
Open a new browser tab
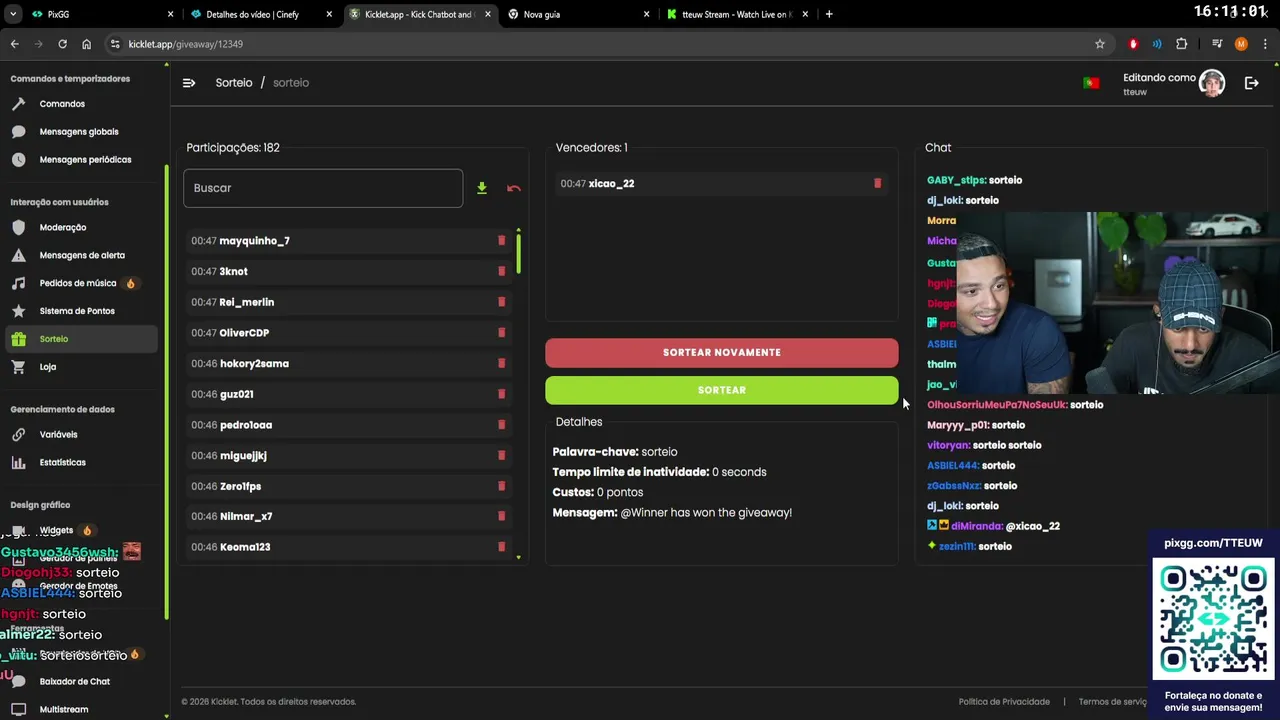coord(829,14)
